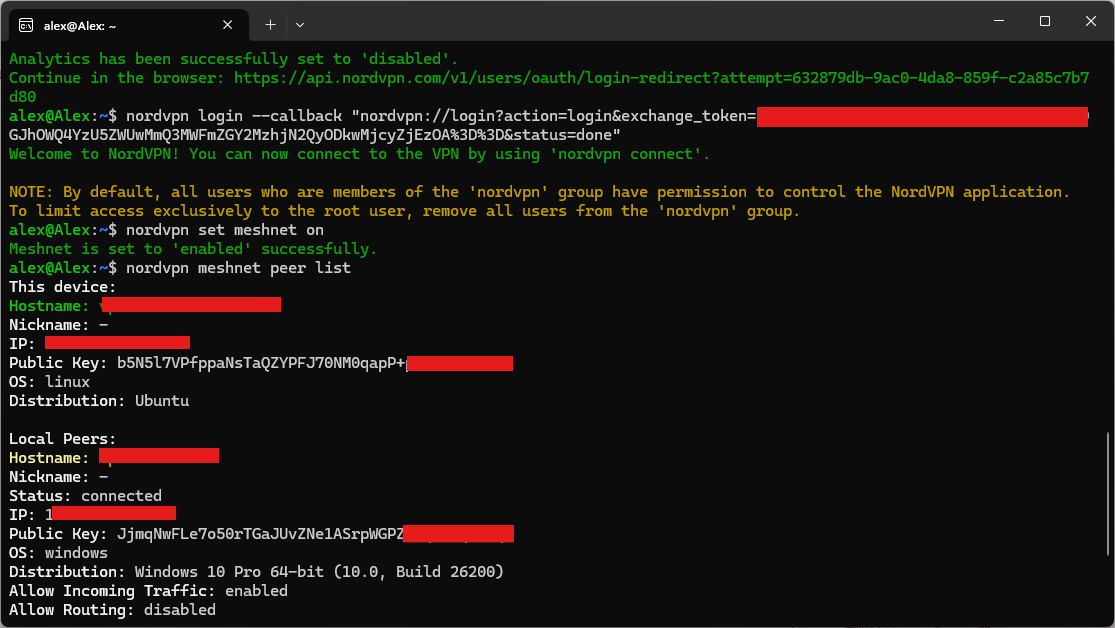Click the 'Status: connected' line
Screen dimensions: 1115x628
pyautogui.click(x=85, y=496)
